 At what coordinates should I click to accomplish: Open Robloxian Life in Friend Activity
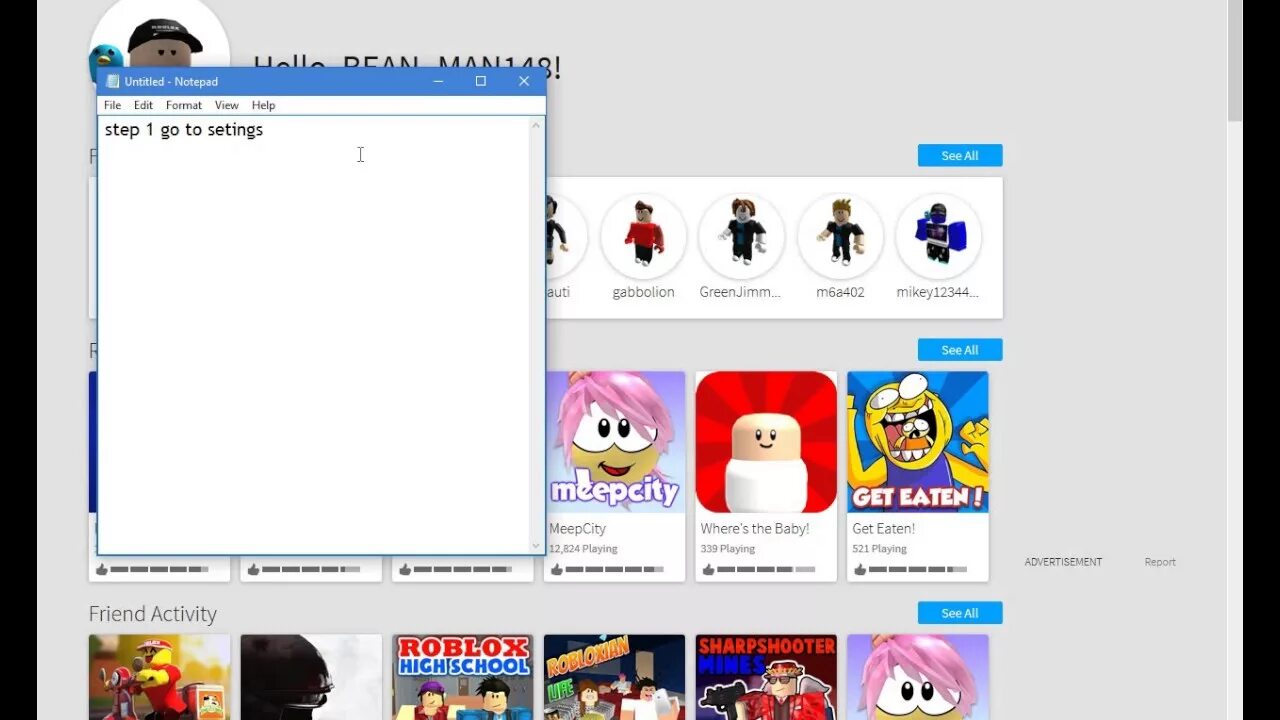(x=615, y=677)
